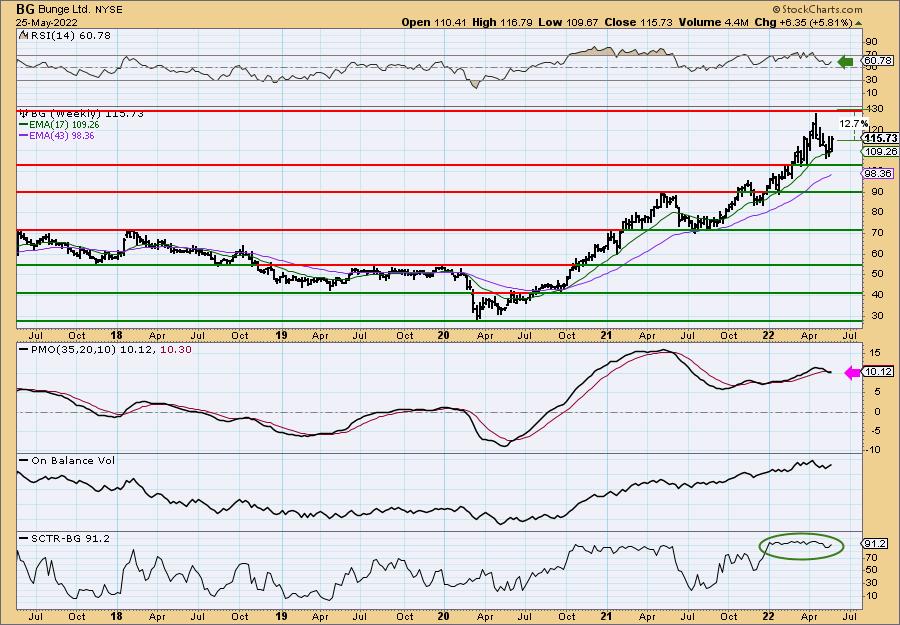Click the Chg +6.35 (+5.81%) value
Viewport: 900px width, 625px height.
point(804,22)
